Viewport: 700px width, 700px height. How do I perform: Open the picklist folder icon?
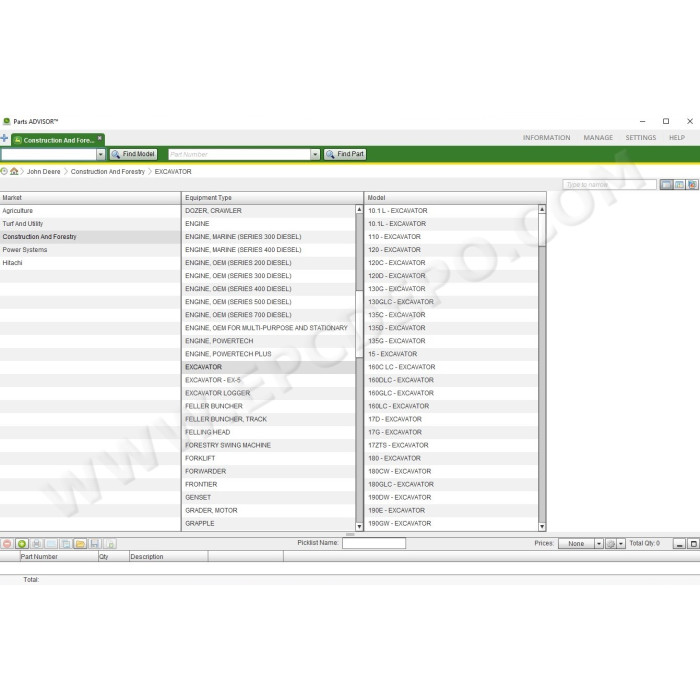(x=80, y=543)
